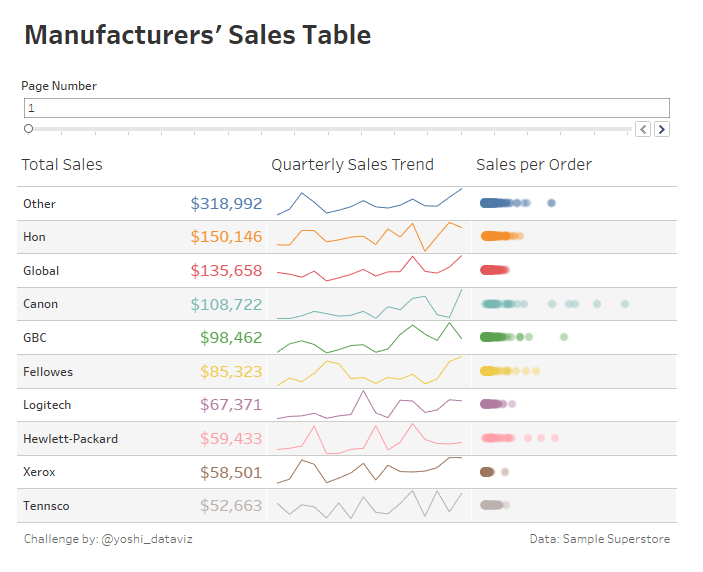
Task: Click the previous page arrow button
Action: (643, 129)
